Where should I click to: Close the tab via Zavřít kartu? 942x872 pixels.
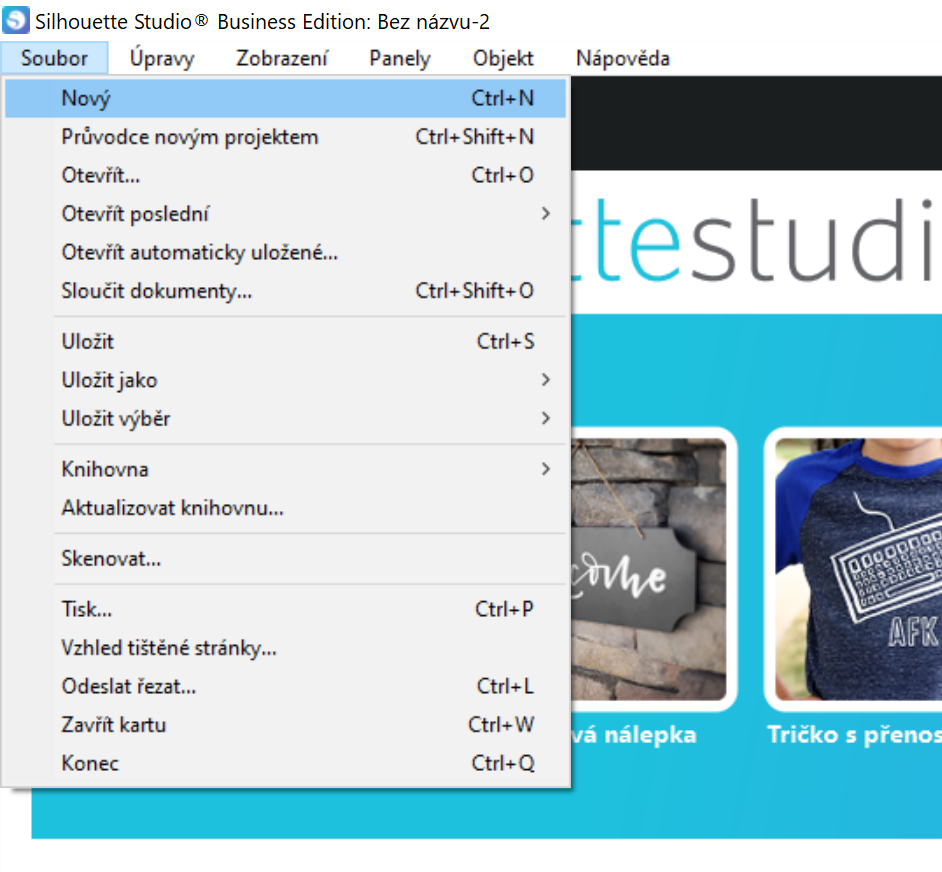[113, 724]
